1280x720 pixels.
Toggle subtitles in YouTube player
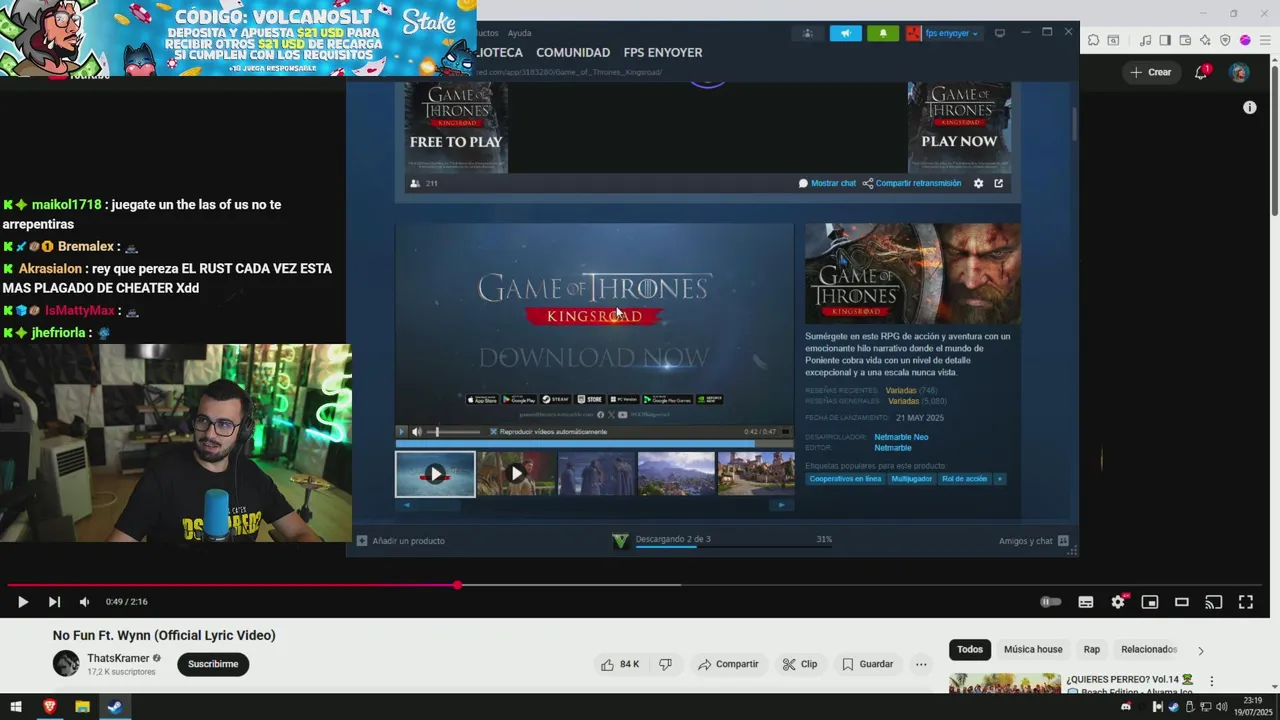coord(1086,602)
